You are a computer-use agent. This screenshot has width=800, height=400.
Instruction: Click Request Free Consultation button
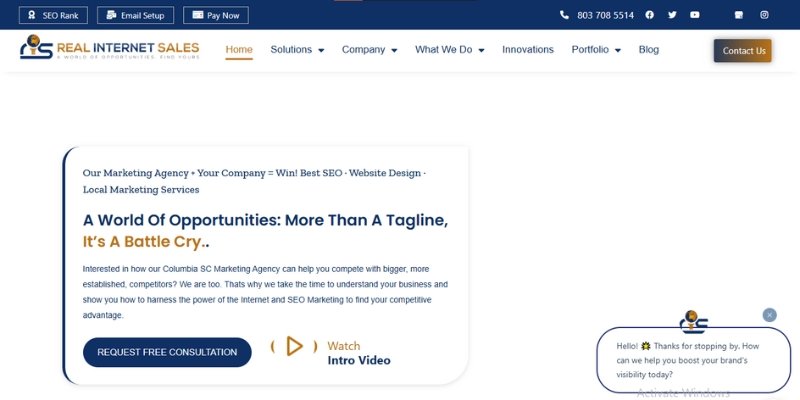tap(167, 352)
